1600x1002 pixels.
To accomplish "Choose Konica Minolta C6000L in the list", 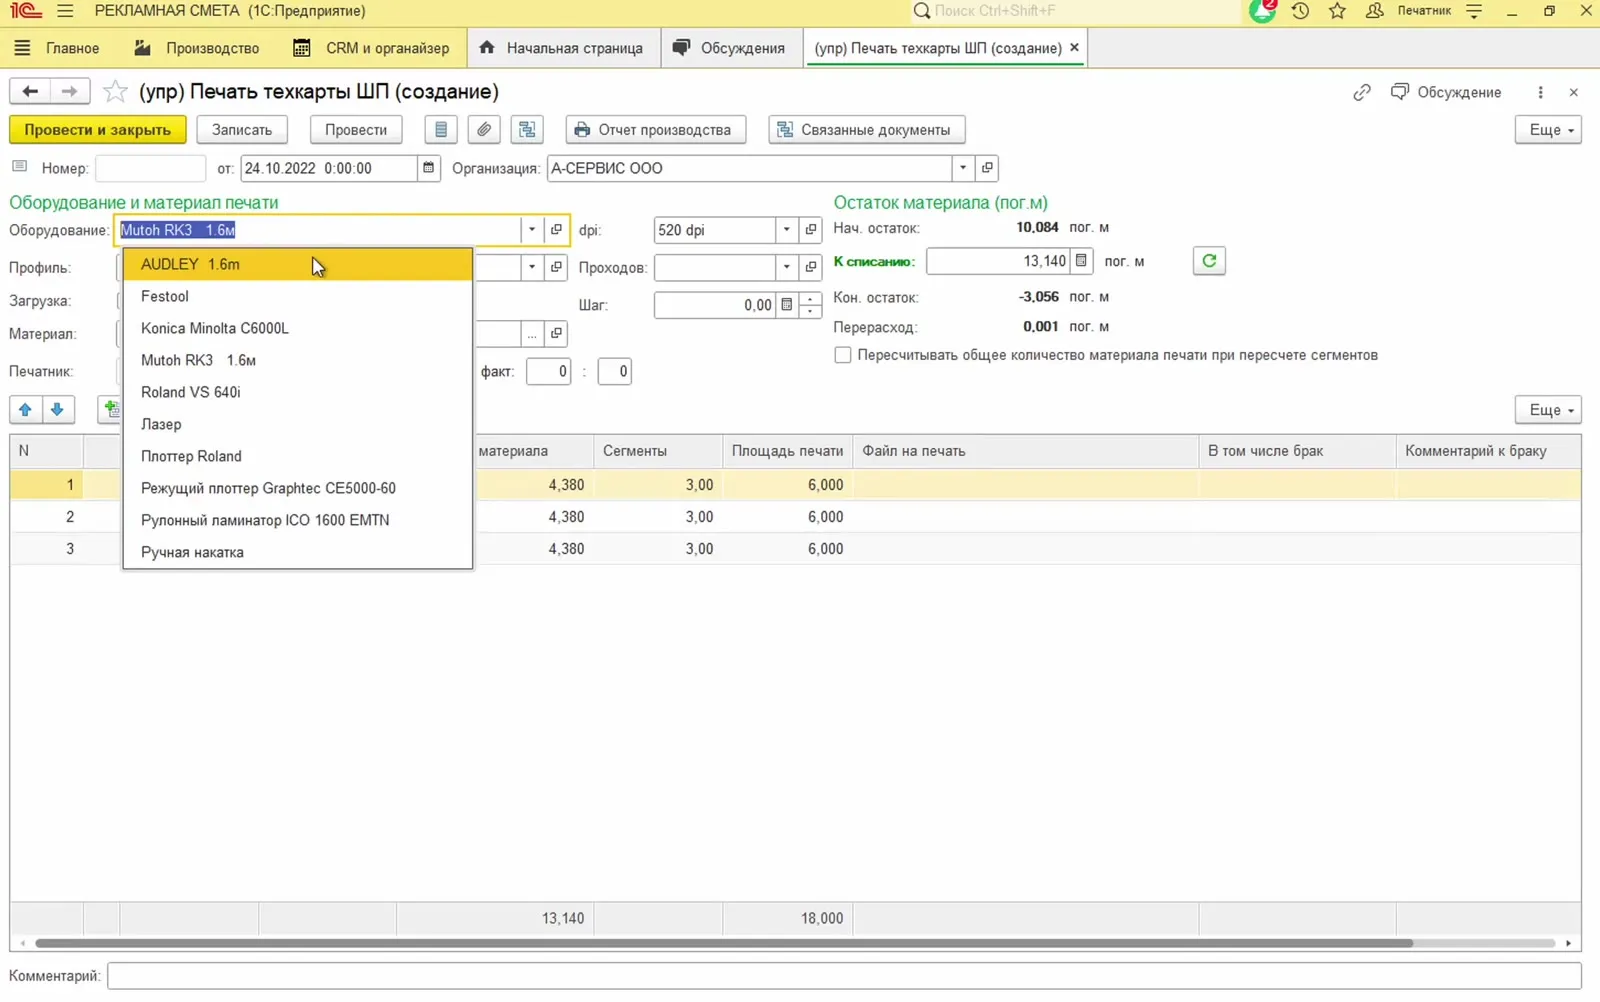I will tap(298, 328).
